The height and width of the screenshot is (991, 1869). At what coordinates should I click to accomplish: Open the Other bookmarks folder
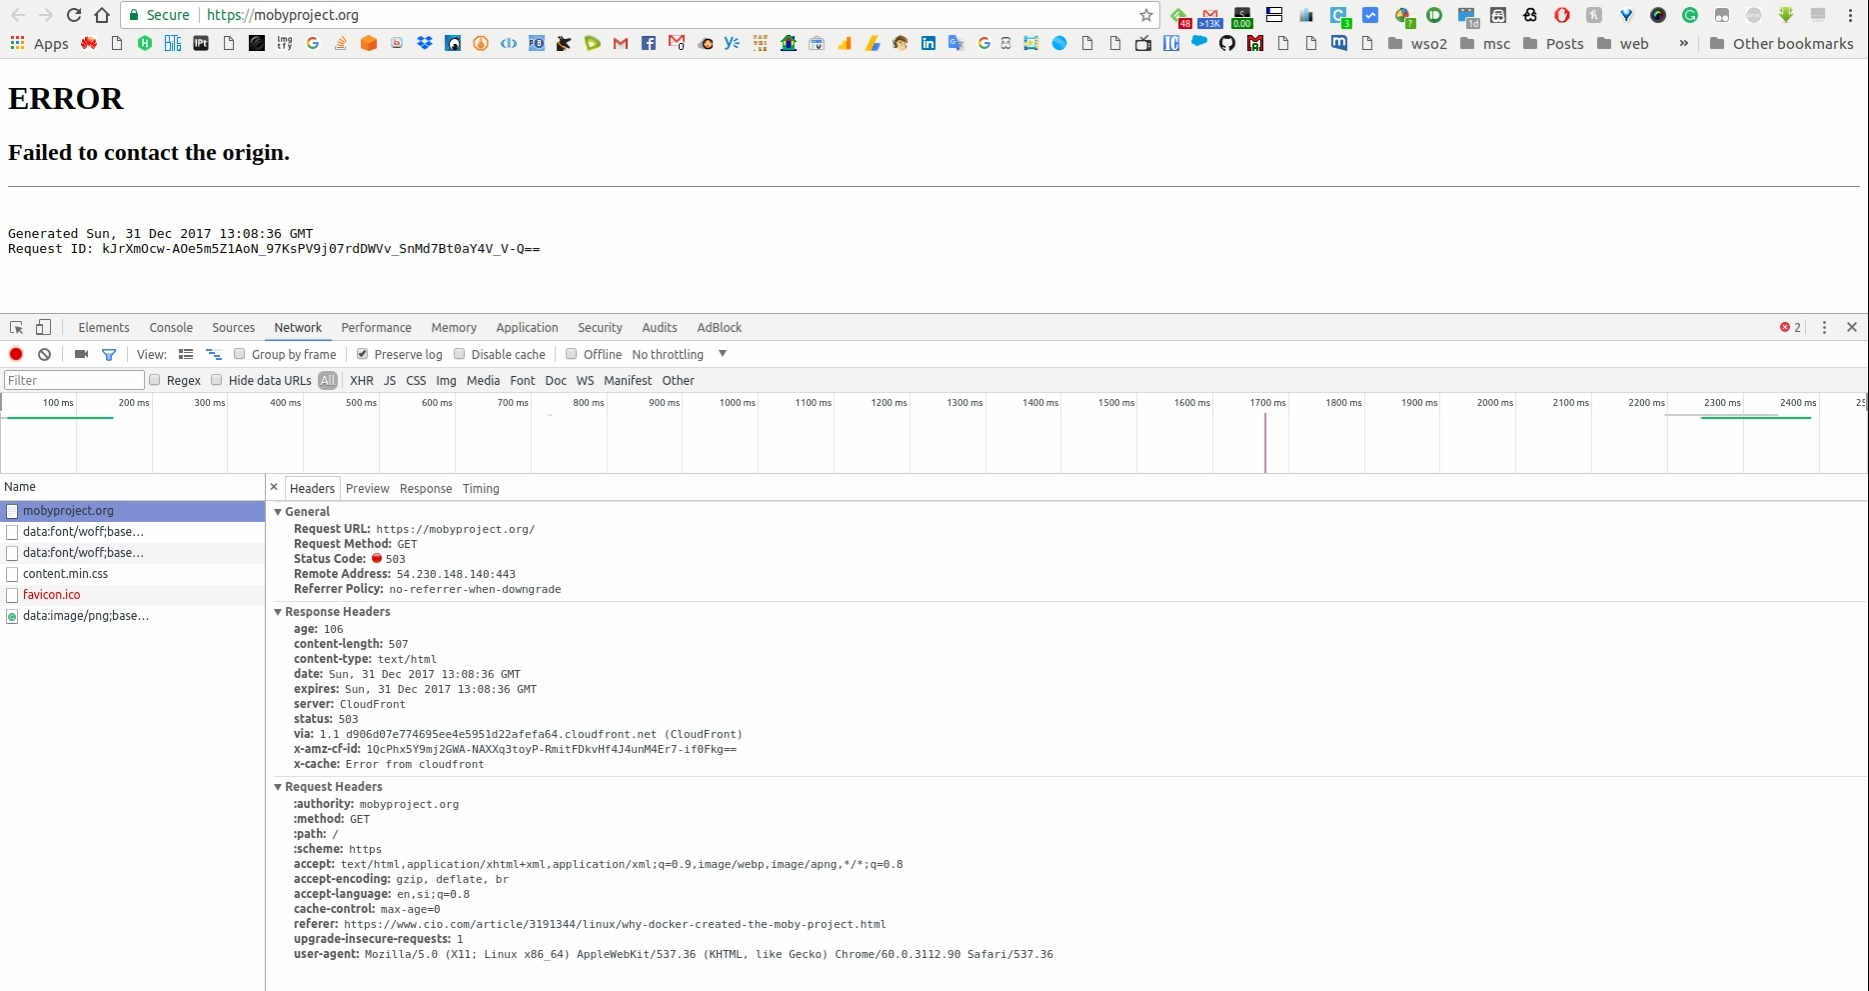[x=1782, y=43]
